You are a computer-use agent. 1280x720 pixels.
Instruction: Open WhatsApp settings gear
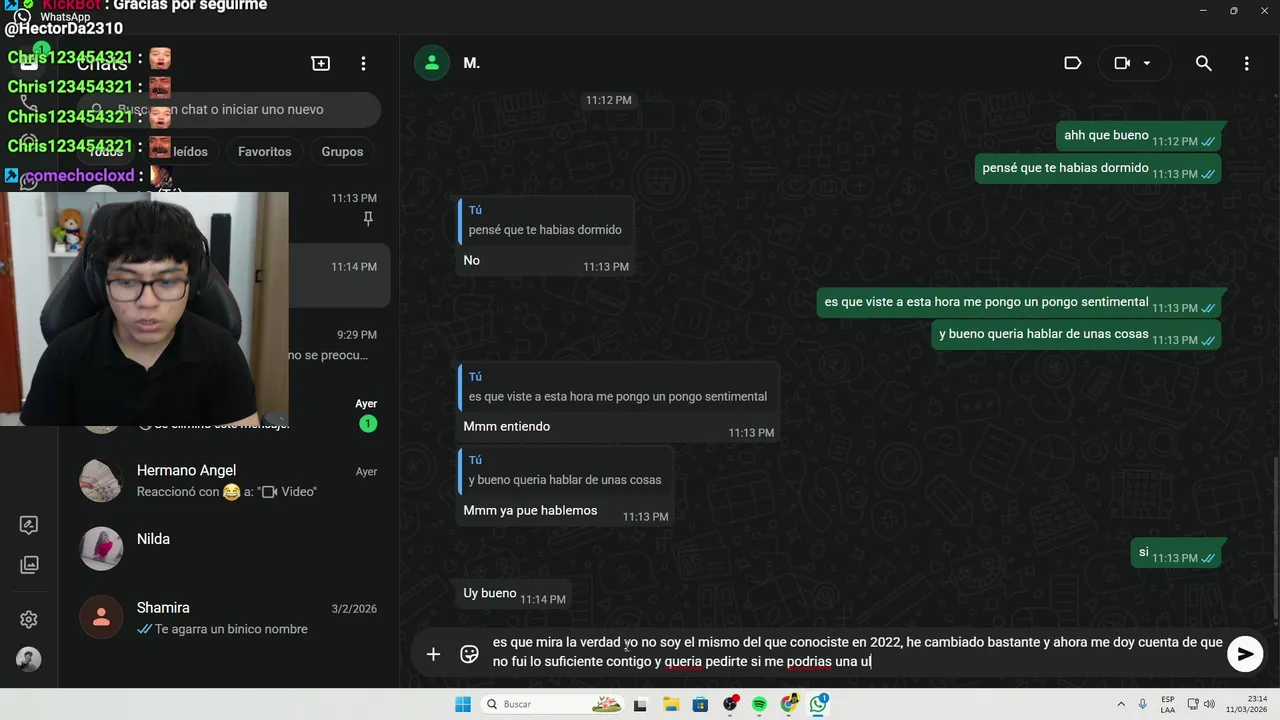(29, 619)
